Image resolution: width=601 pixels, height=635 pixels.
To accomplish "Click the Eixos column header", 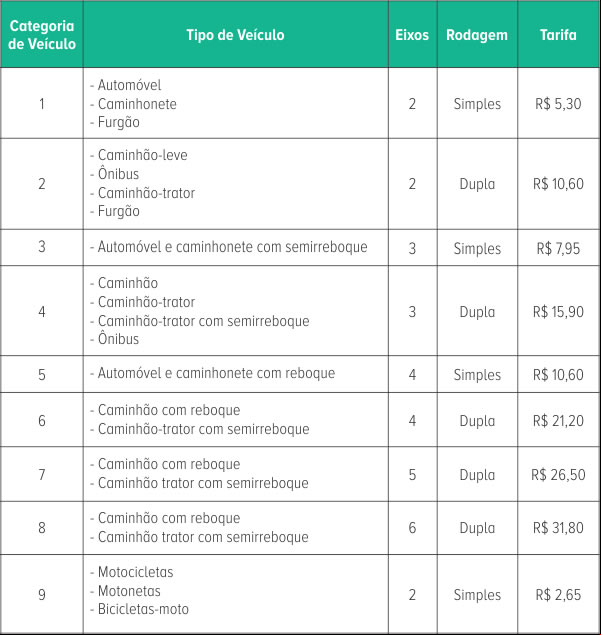I will (412, 34).
